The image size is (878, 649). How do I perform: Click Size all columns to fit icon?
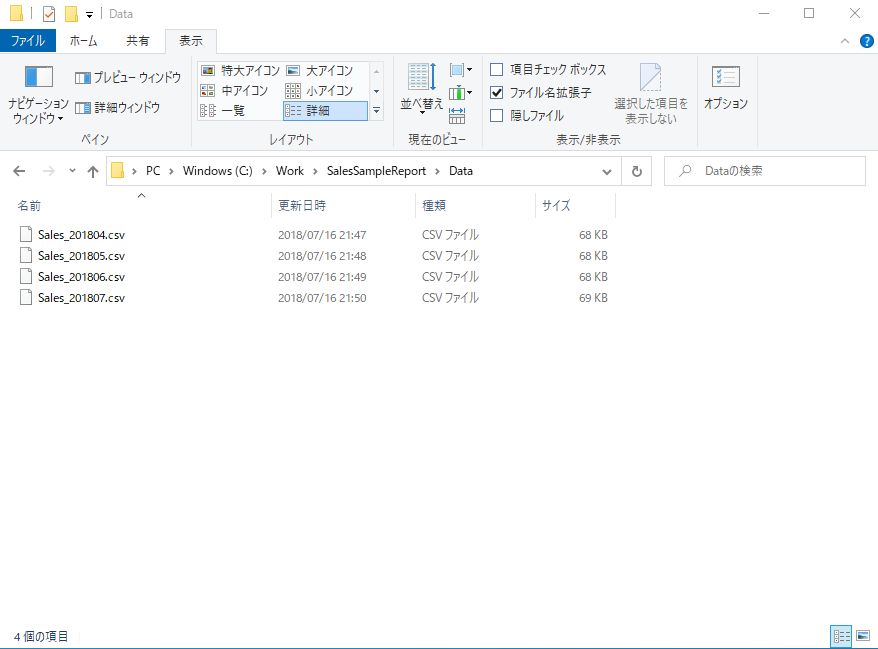457,115
